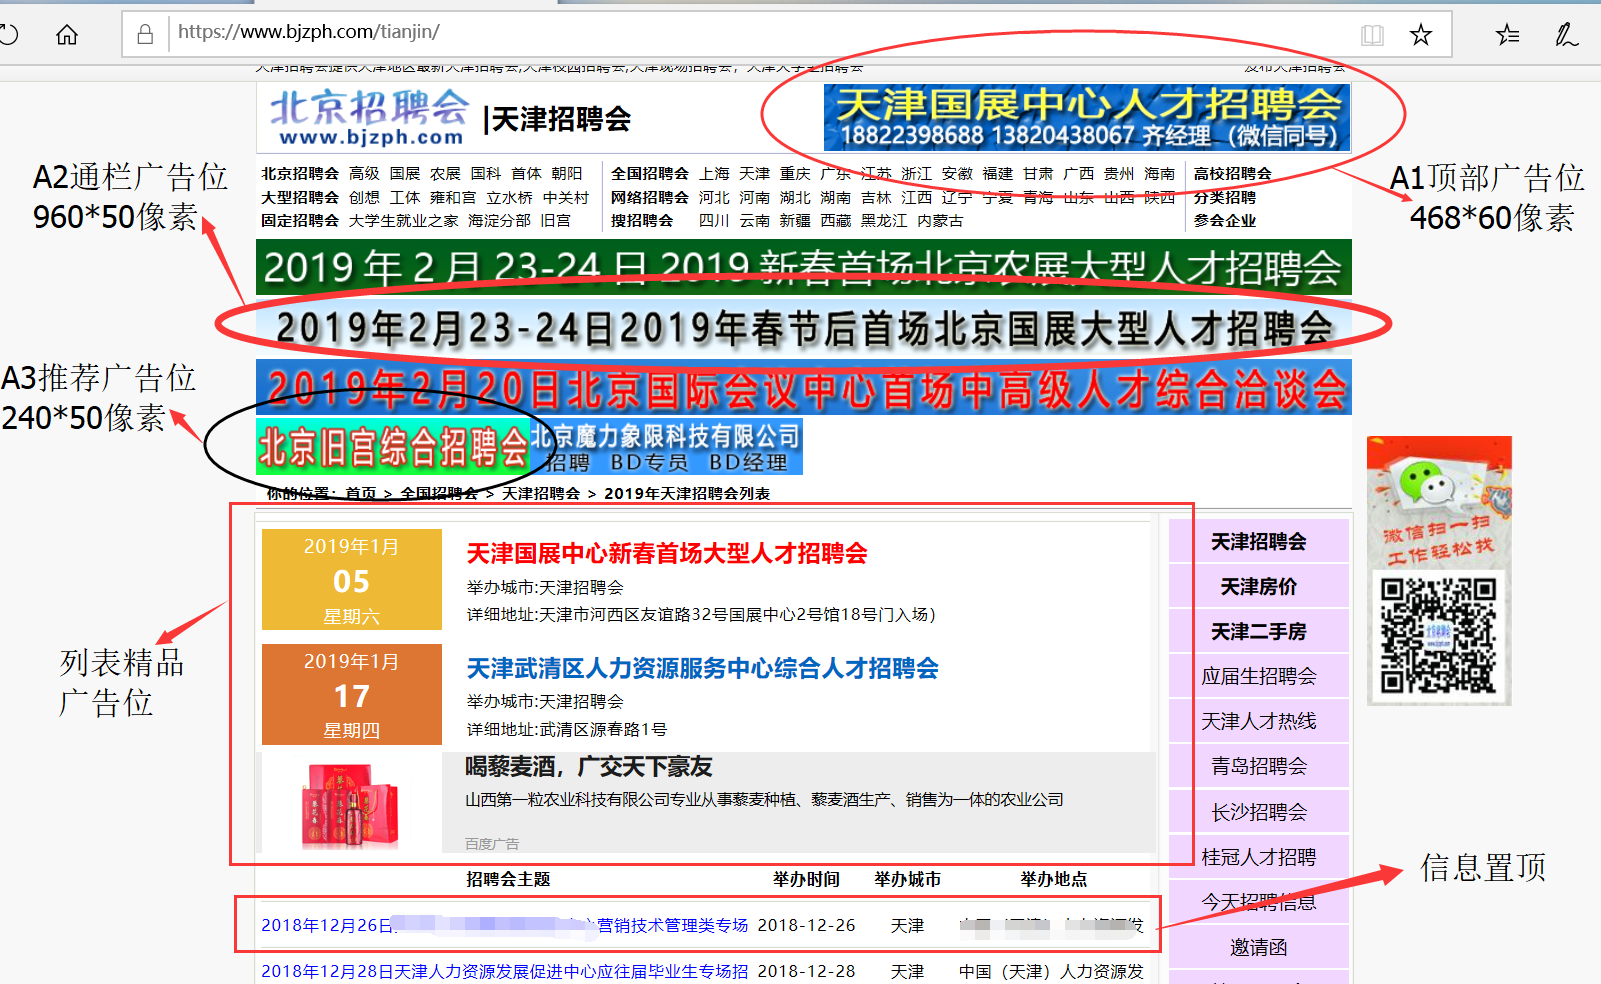Click the add notes pen icon
The image size is (1601, 984).
tap(1566, 35)
